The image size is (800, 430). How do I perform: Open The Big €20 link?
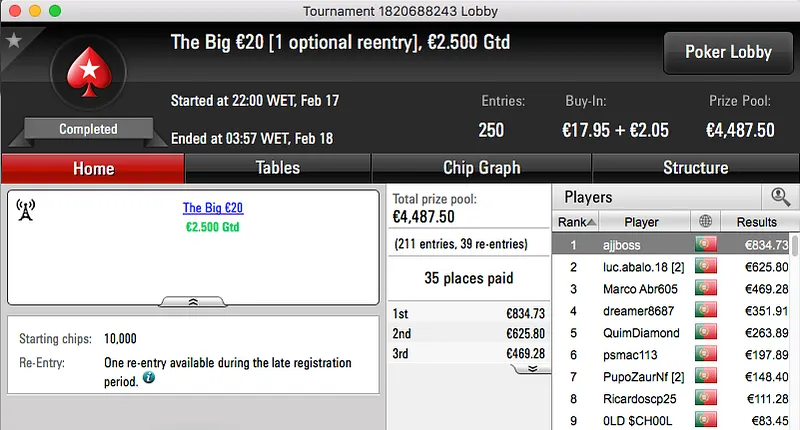[x=213, y=208]
